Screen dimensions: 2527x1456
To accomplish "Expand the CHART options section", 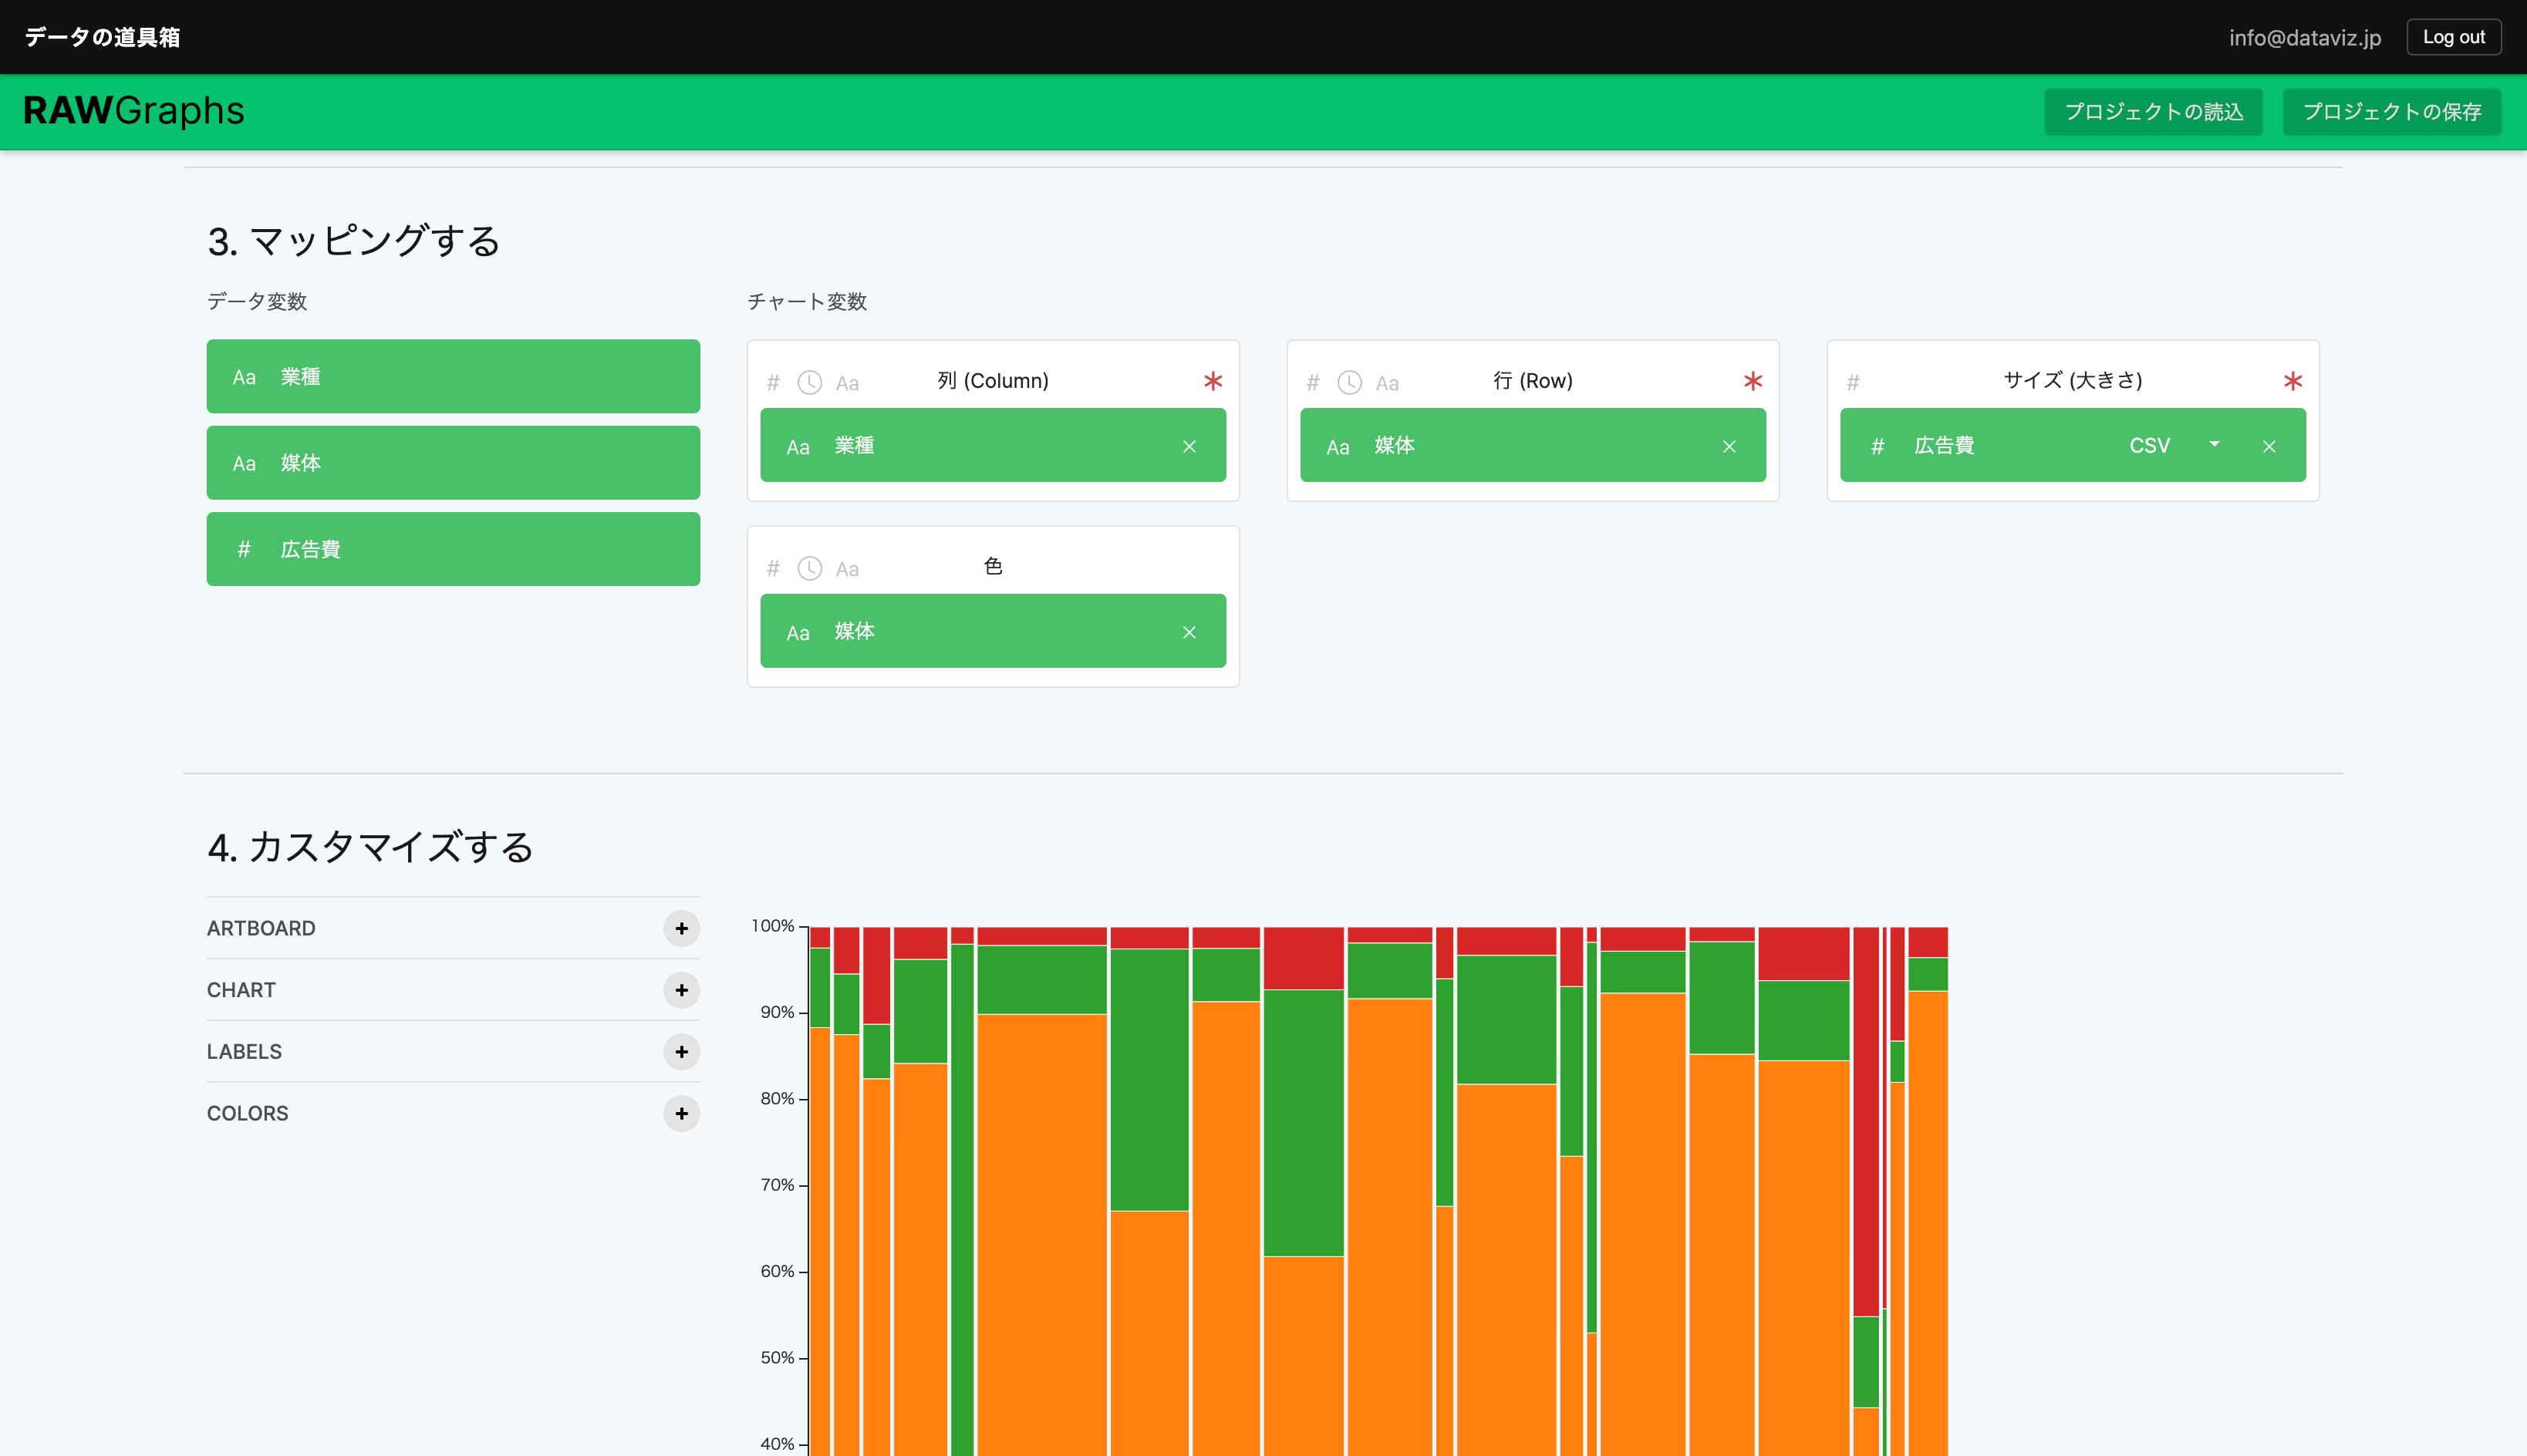I will [x=681, y=990].
